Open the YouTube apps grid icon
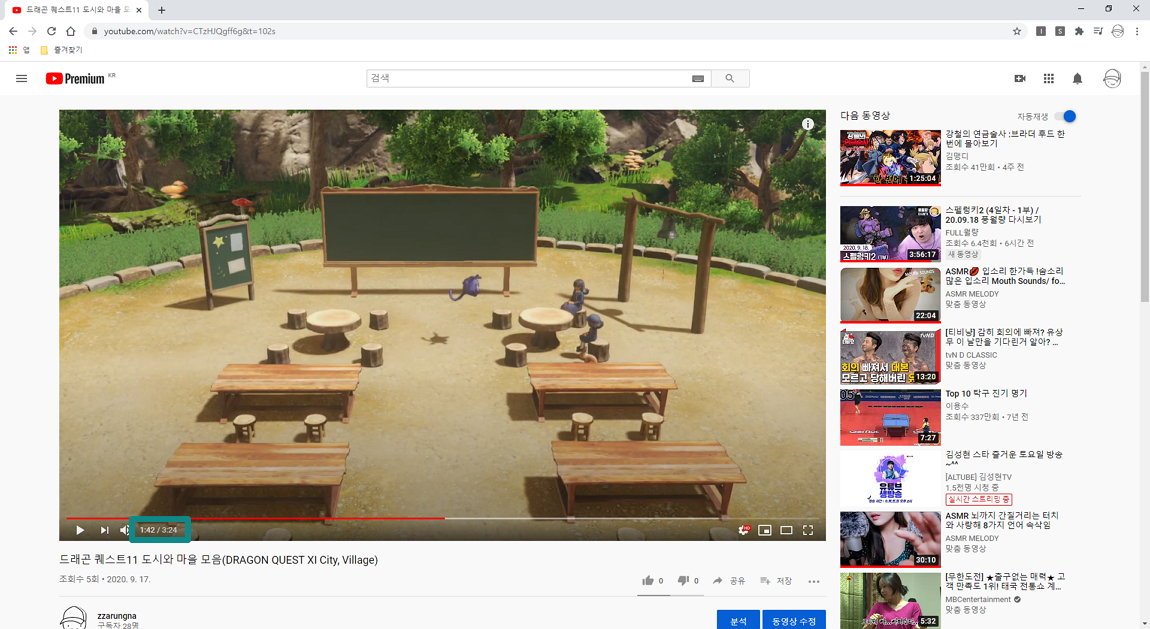Viewport: 1150px width, 629px height. coord(1049,78)
